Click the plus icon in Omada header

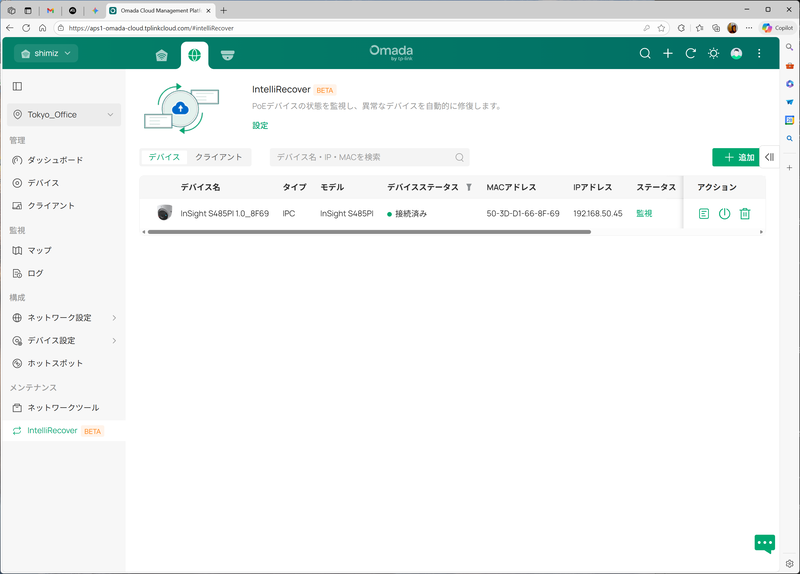tap(668, 53)
